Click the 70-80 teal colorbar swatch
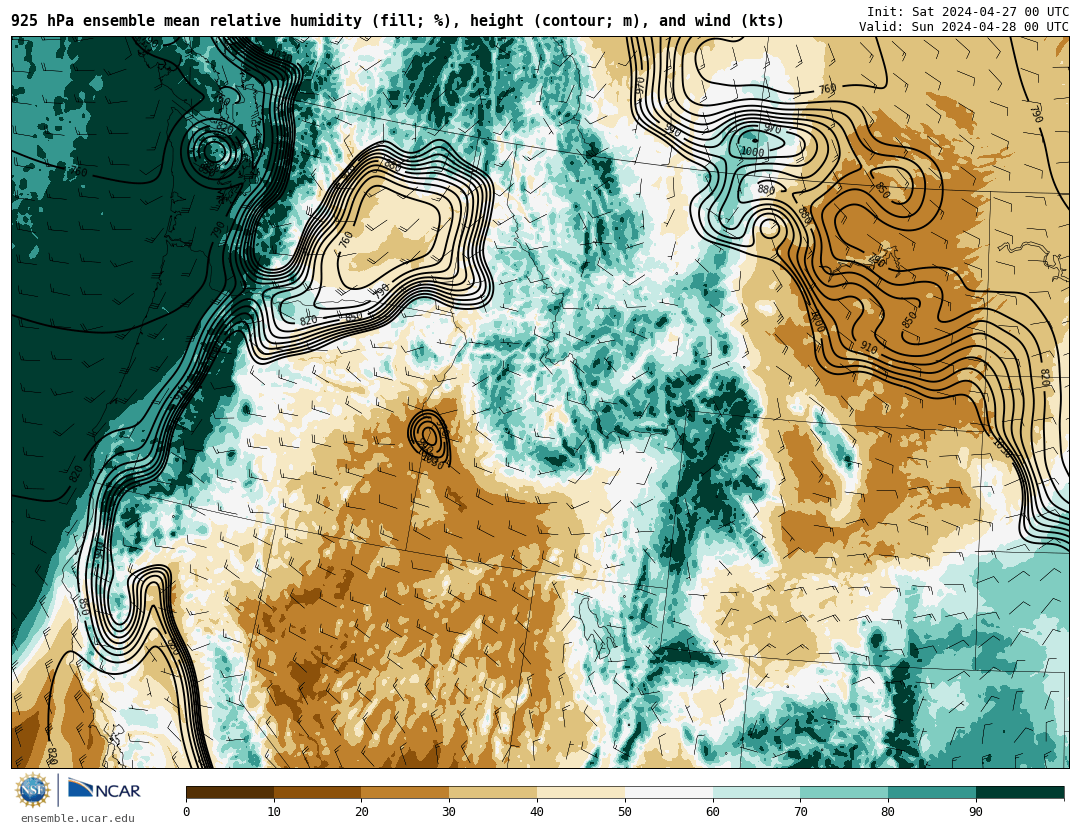The width and height of the screenshot is (1080, 831). (x=844, y=793)
